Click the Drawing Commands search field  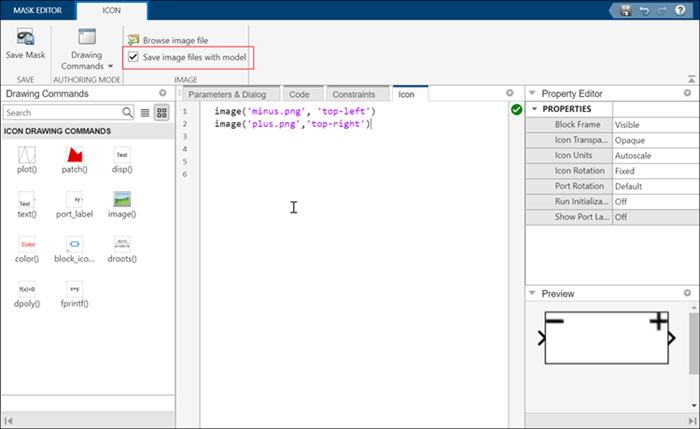pos(62,112)
